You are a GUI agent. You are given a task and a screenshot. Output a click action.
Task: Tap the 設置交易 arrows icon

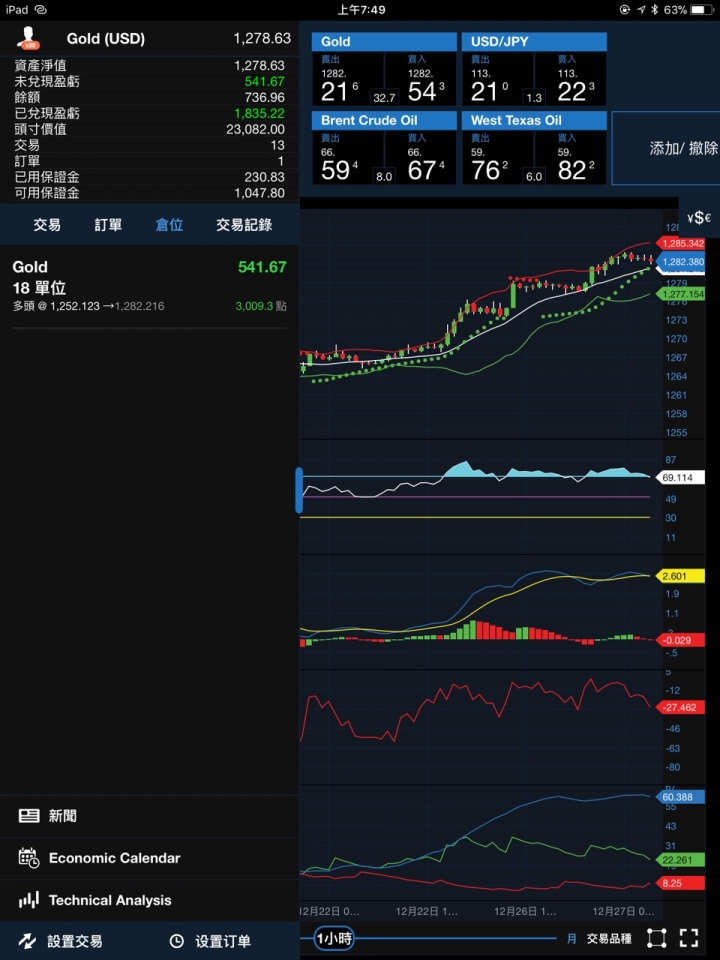click(x=27, y=941)
